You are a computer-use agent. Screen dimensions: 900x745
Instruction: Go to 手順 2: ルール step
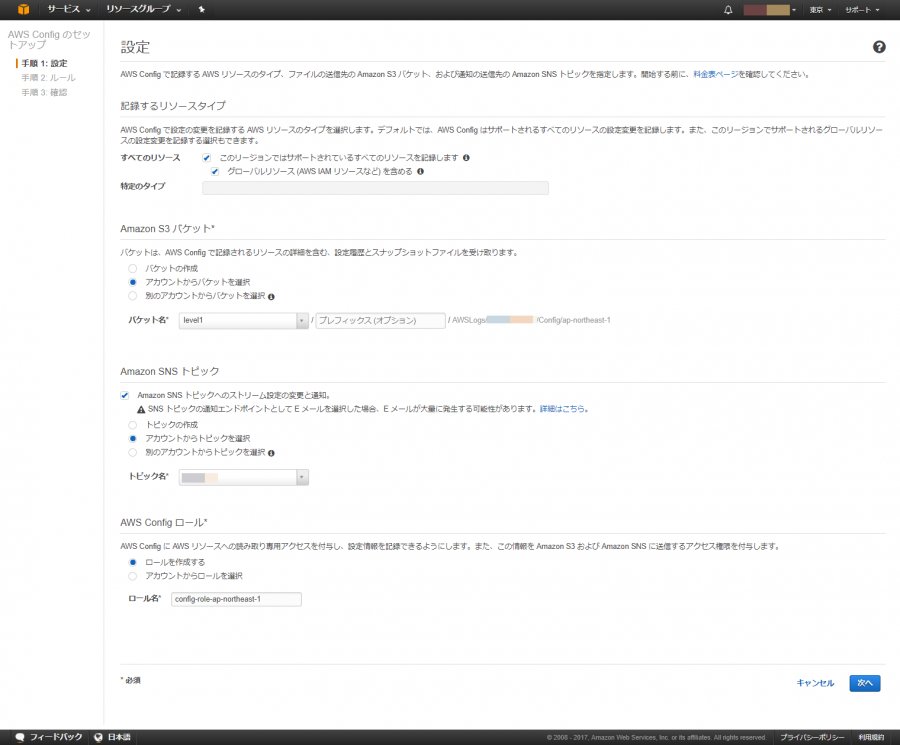point(48,77)
